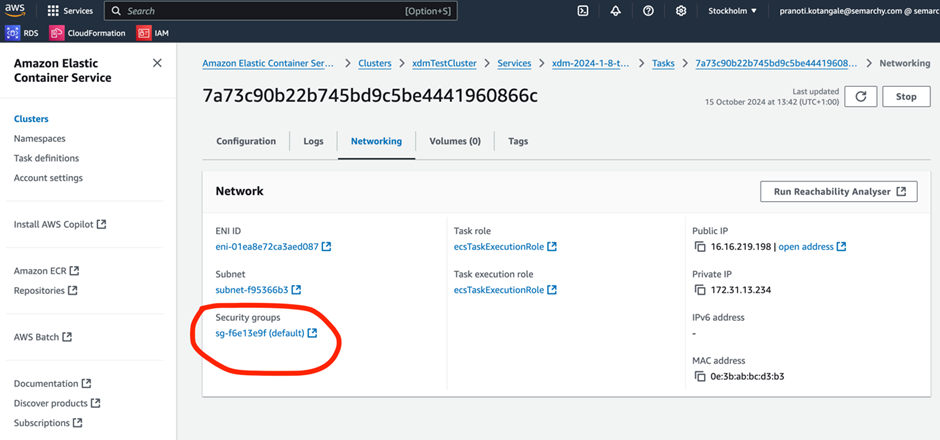The image size is (940, 440).
Task: Open security group sg-f6e13e9f (default)
Action: [266, 333]
